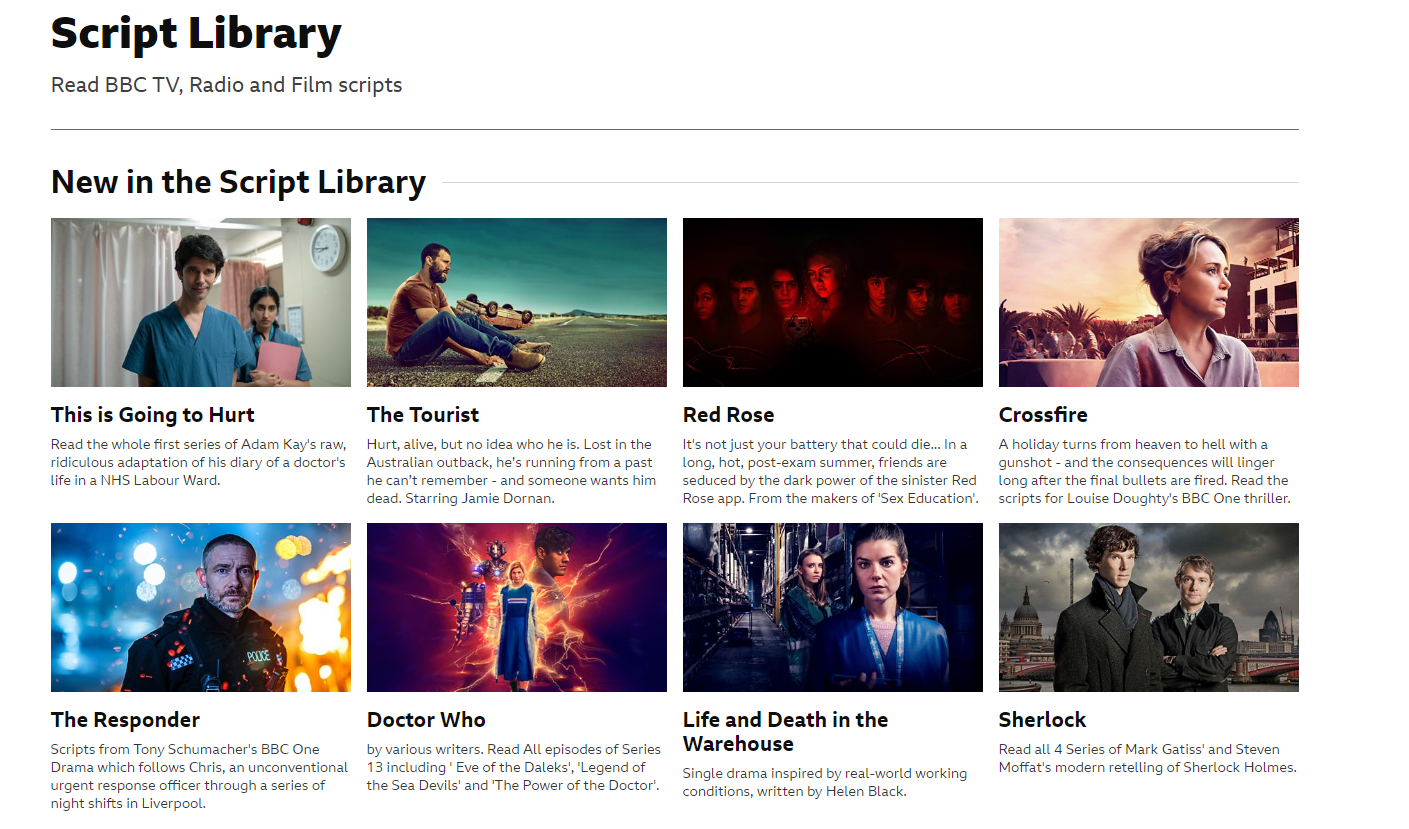Click description starting 'Read the whole first series'
1409x829 pixels.
(198, 462)
